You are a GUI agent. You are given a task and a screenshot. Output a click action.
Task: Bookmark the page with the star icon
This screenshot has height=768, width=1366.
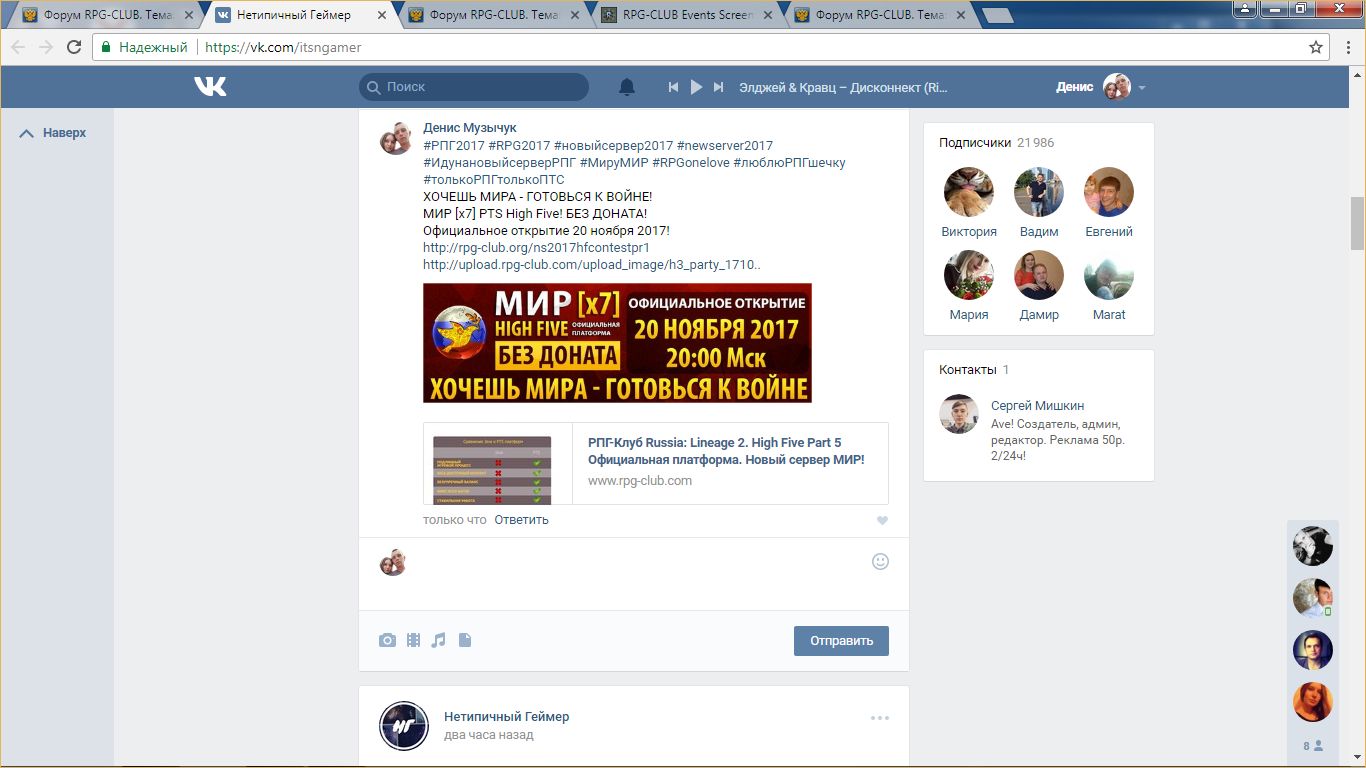(x=1316, y=47)
